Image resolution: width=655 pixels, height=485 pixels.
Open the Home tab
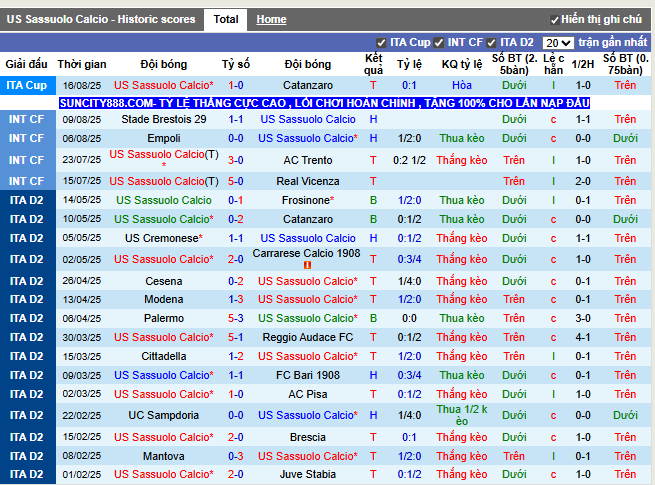click(x=271, y=20)
